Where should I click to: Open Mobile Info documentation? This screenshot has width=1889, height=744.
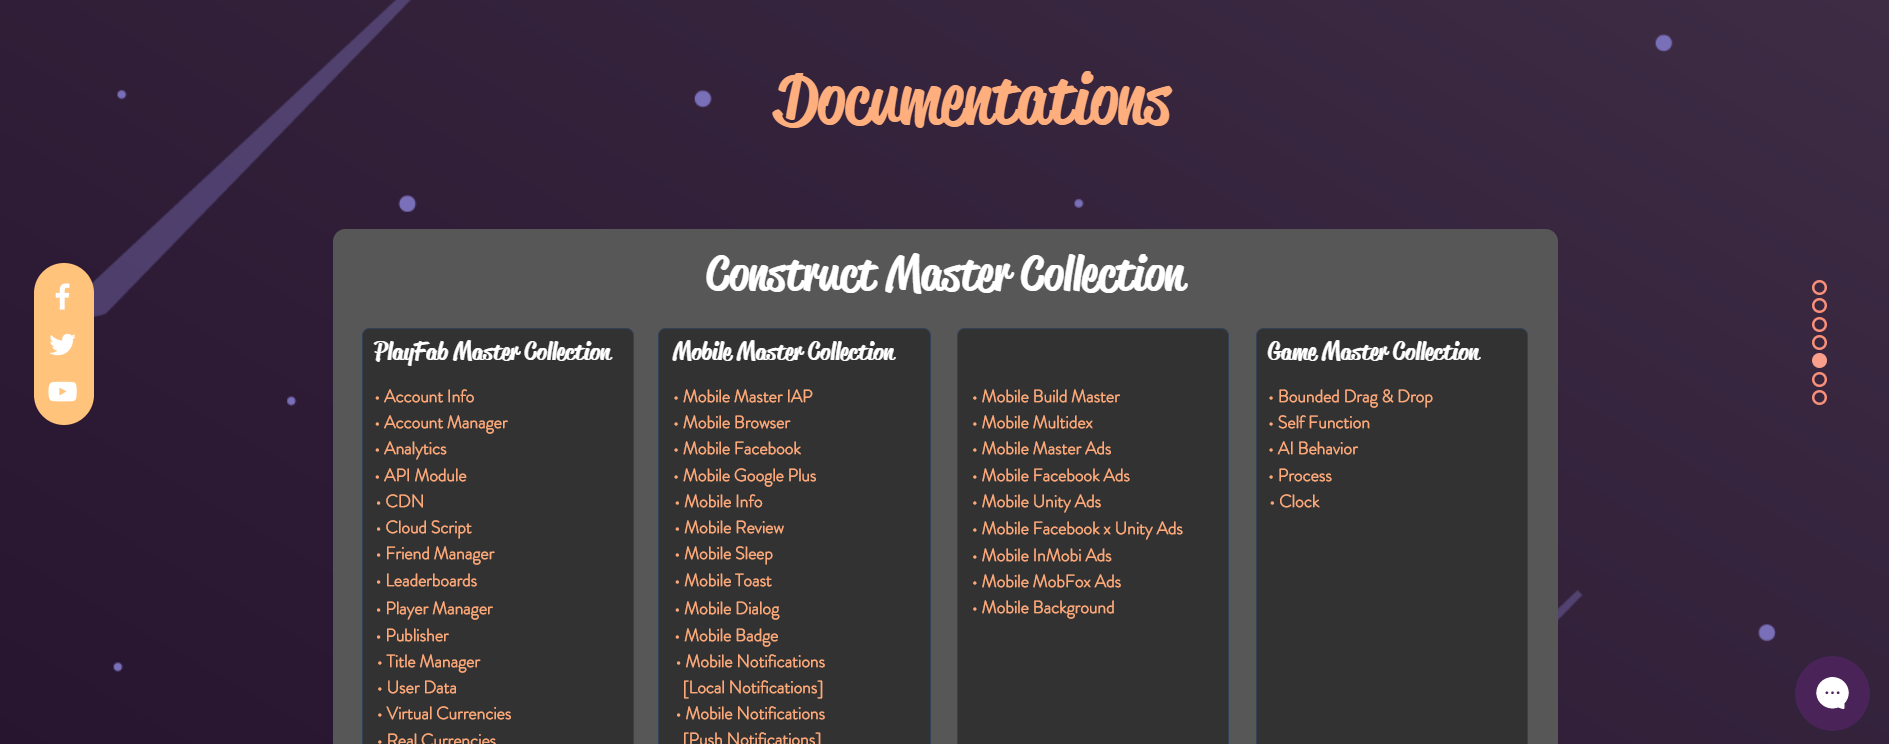(x=723, y=502)
